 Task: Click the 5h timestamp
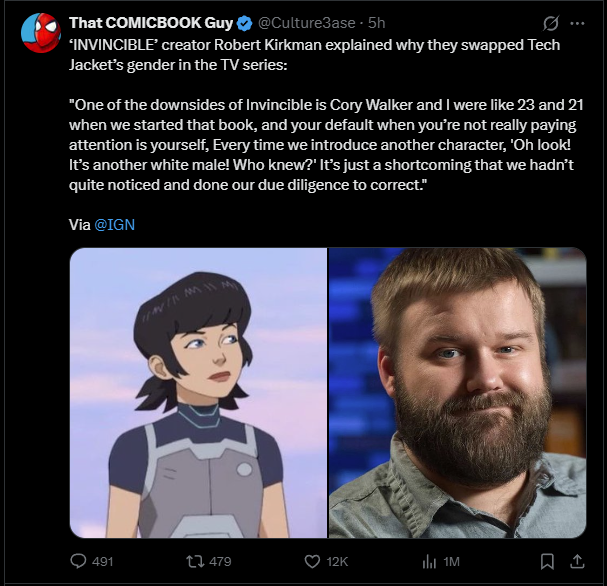376,23
